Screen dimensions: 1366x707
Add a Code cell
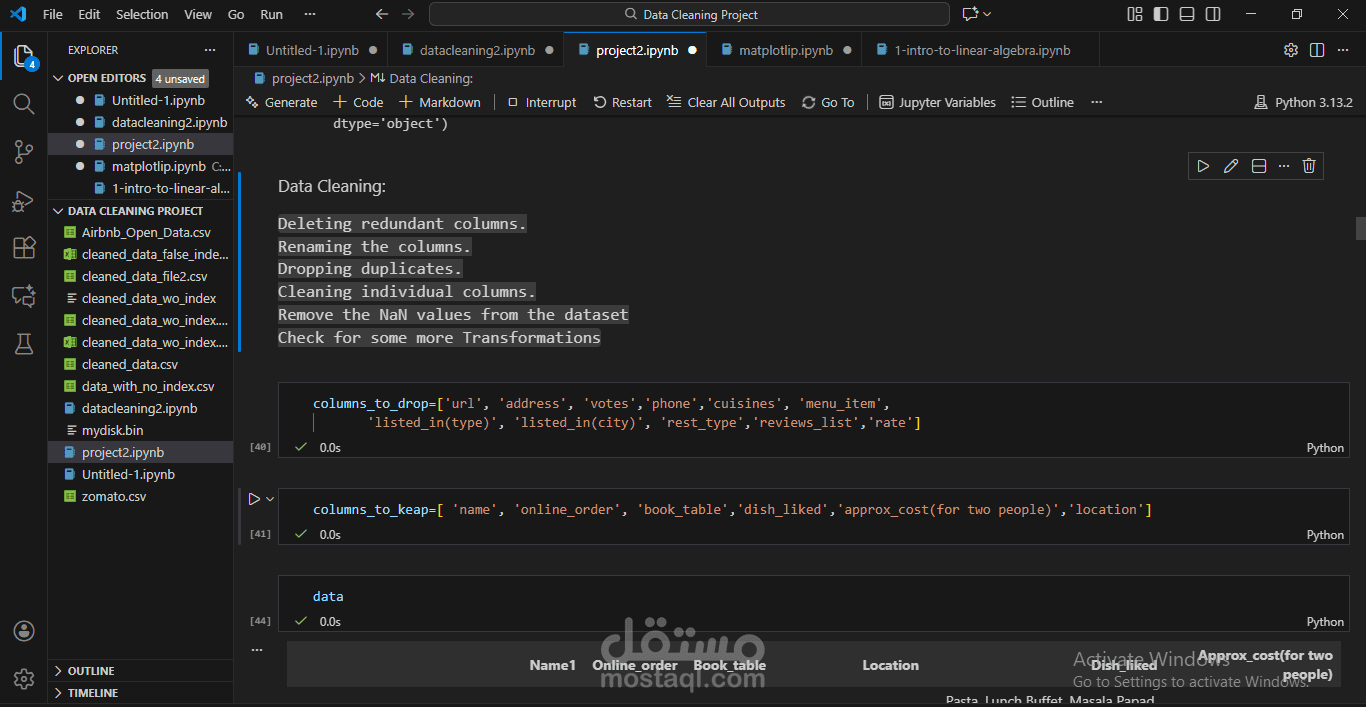click(x=358, y=102)
